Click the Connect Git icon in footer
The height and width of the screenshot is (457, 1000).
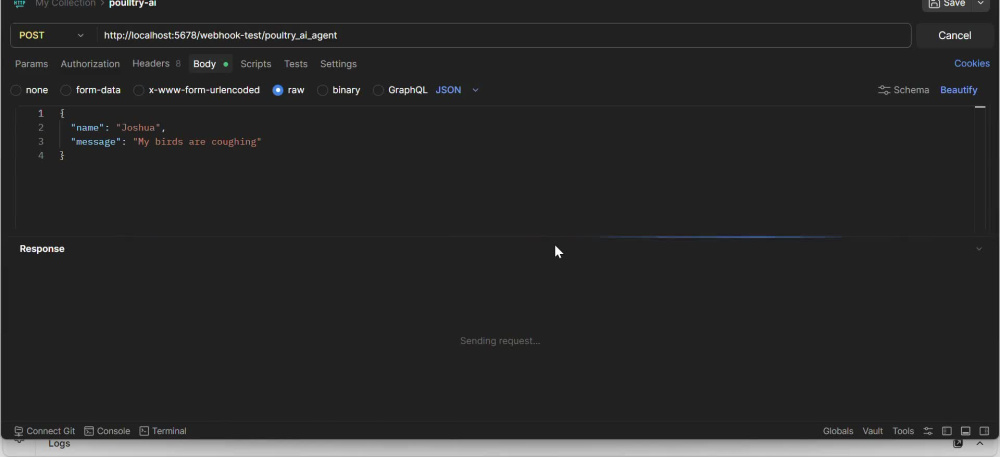[x=18, y=431]
